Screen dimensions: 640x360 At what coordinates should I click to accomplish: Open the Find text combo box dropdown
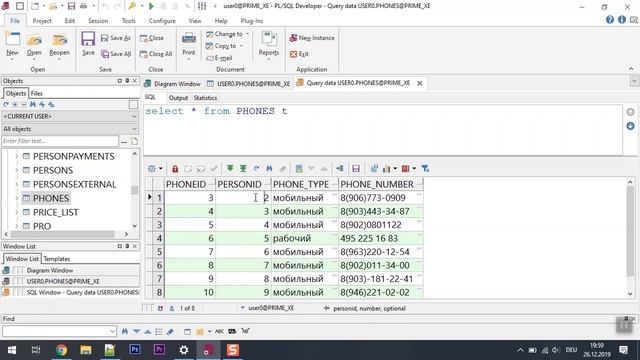113,331
